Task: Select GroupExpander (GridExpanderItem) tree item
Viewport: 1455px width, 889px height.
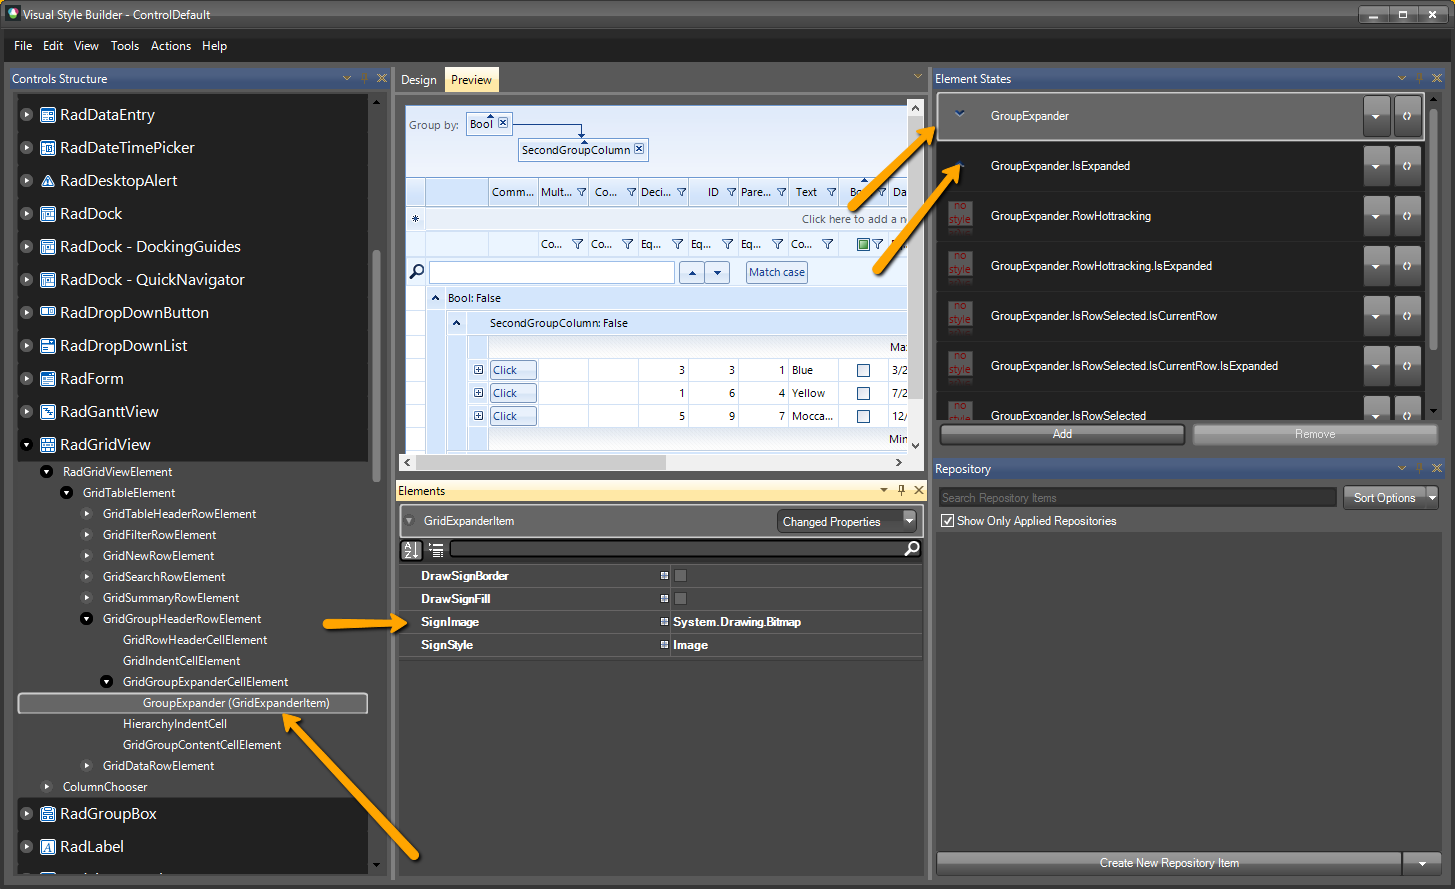Action: [193, 703]
